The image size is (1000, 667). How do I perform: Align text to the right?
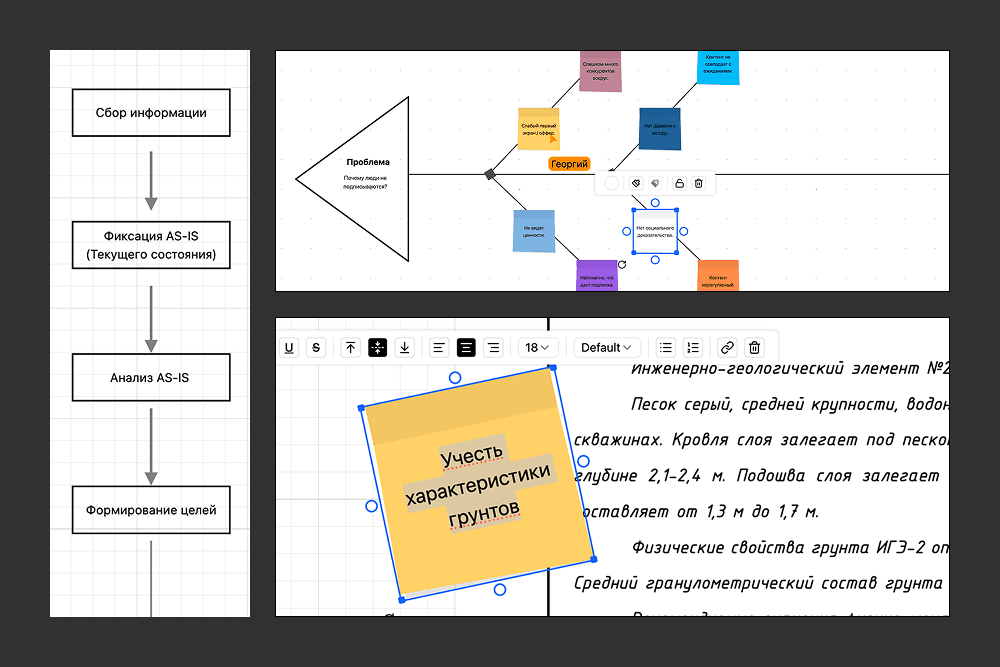tap(492, 348)
